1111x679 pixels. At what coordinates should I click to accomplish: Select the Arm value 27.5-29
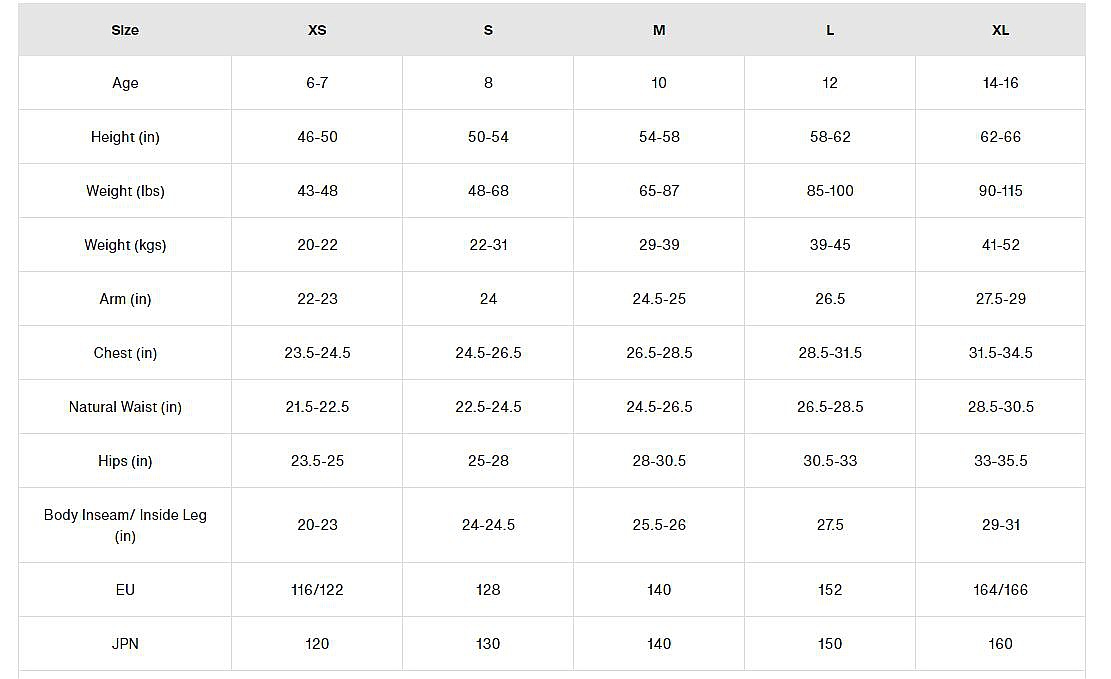point(1000,299)
